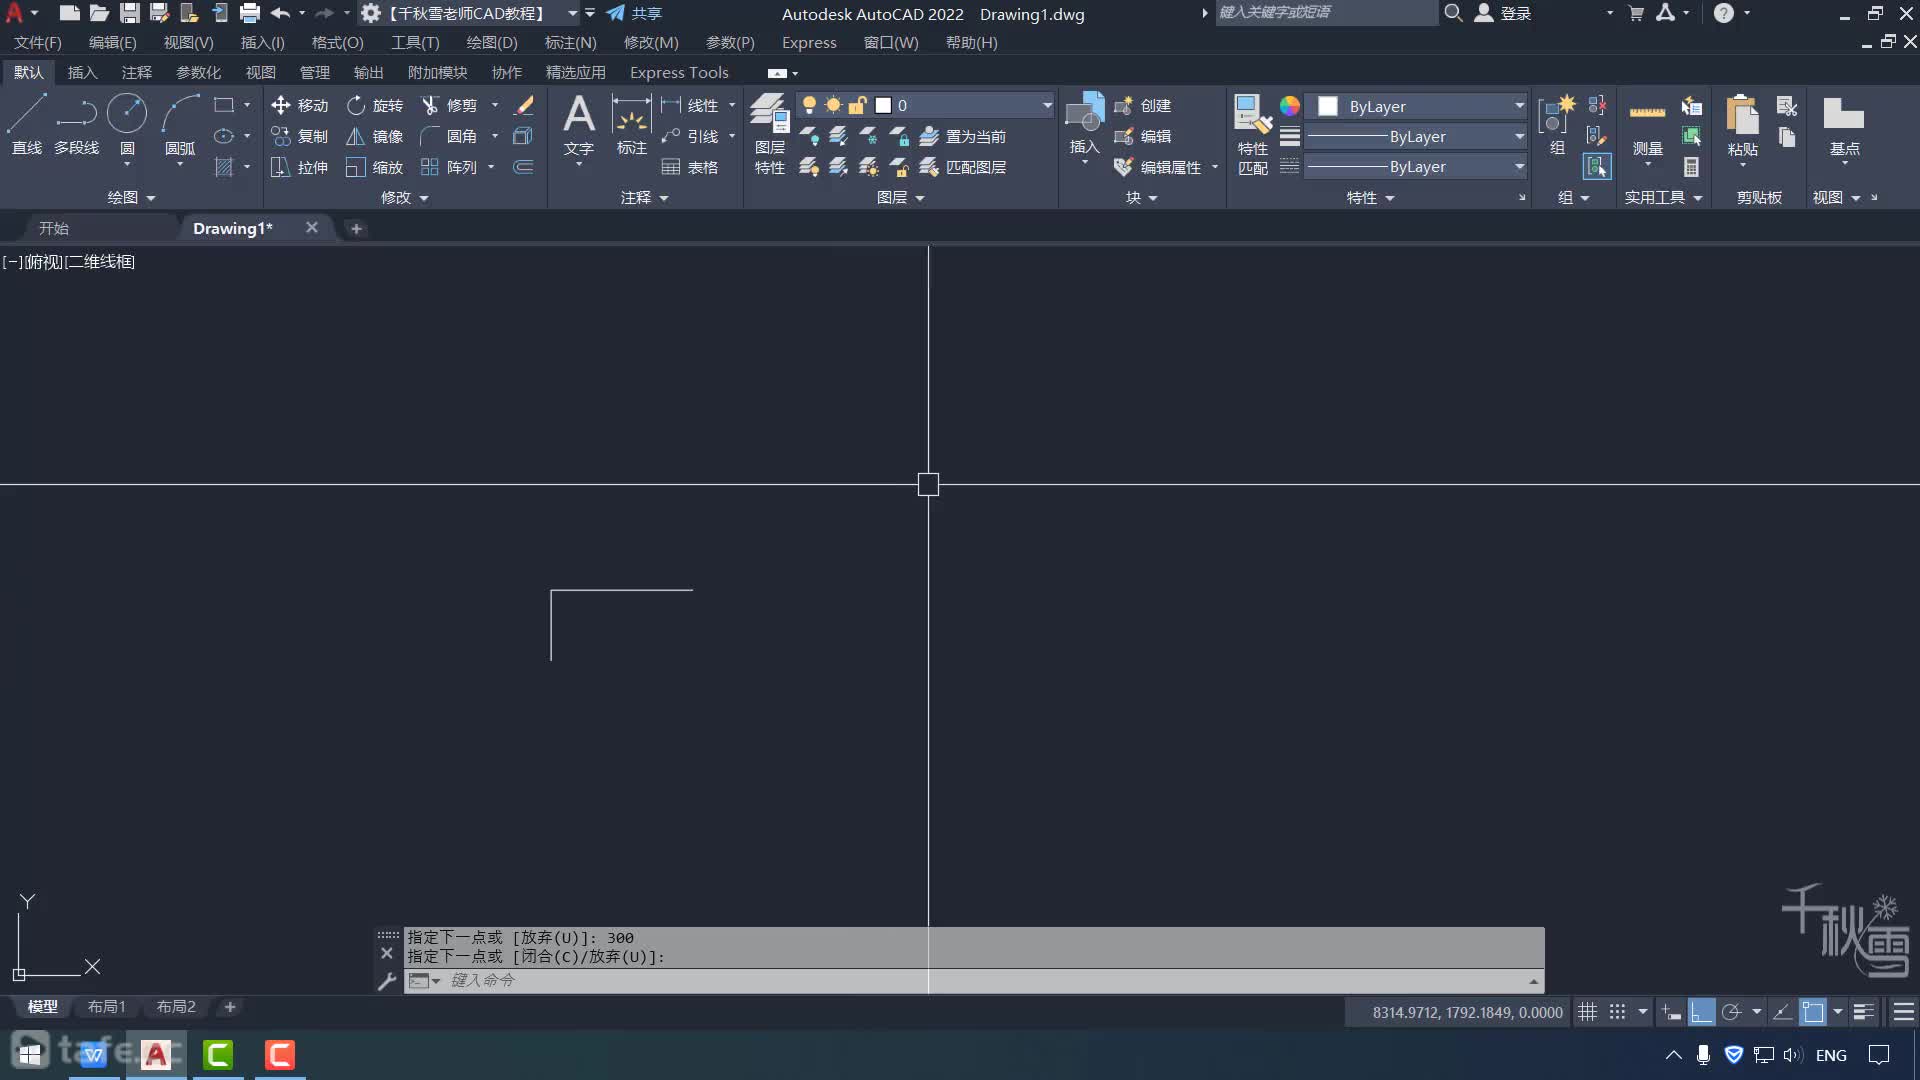This screenshot has height=1080, width=1920.
Task: Select the Line (直线) tool
Action: click(x=27, y=125)
